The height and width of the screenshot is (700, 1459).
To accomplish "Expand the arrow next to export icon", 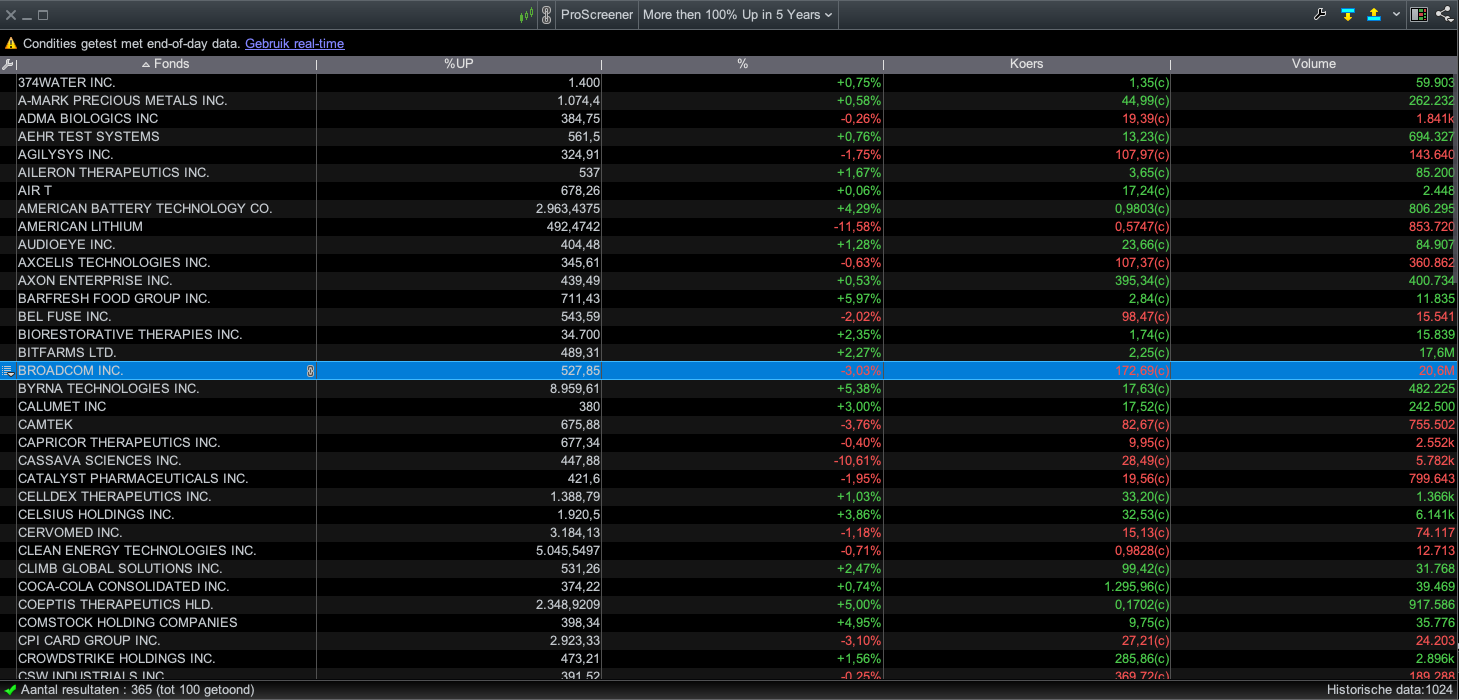I will [x=1396, y=14].
